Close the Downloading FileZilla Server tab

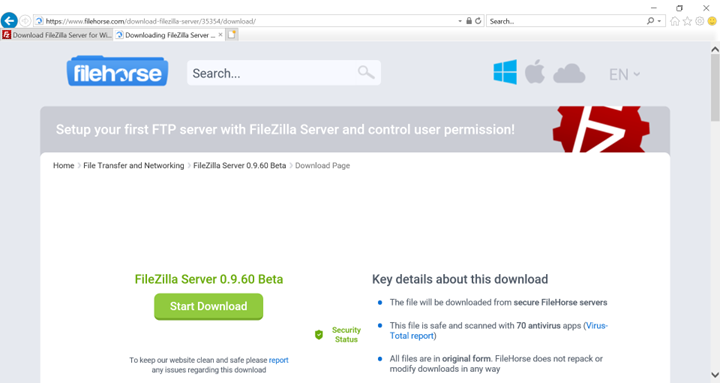pos(220,34)
